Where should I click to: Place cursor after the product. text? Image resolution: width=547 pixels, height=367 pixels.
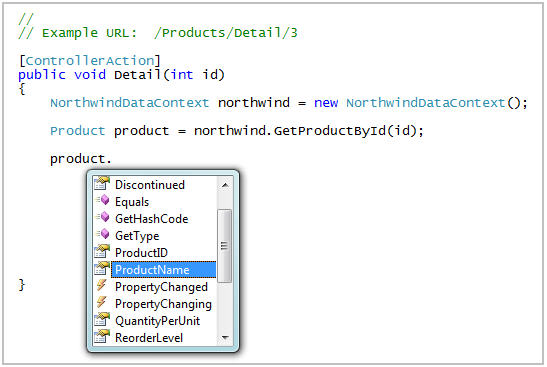tap(112, 159)
